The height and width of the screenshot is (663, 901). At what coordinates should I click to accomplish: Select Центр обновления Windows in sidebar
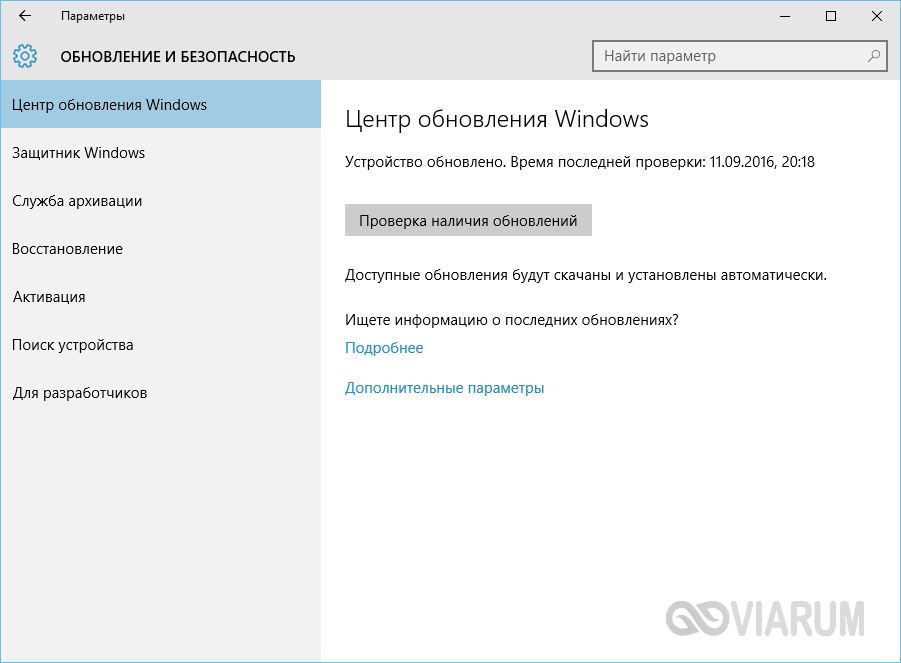tap(160, 105)
